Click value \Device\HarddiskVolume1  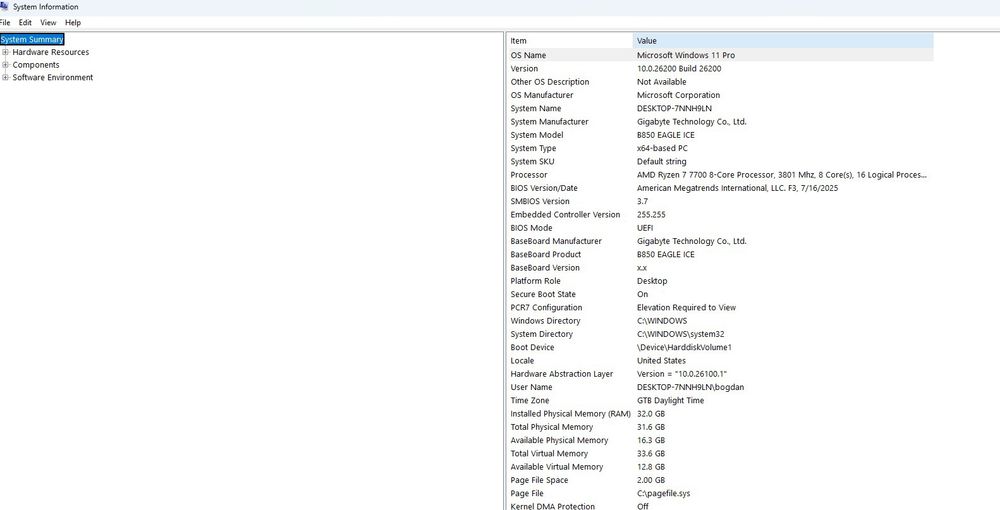[x=684, y=347]
